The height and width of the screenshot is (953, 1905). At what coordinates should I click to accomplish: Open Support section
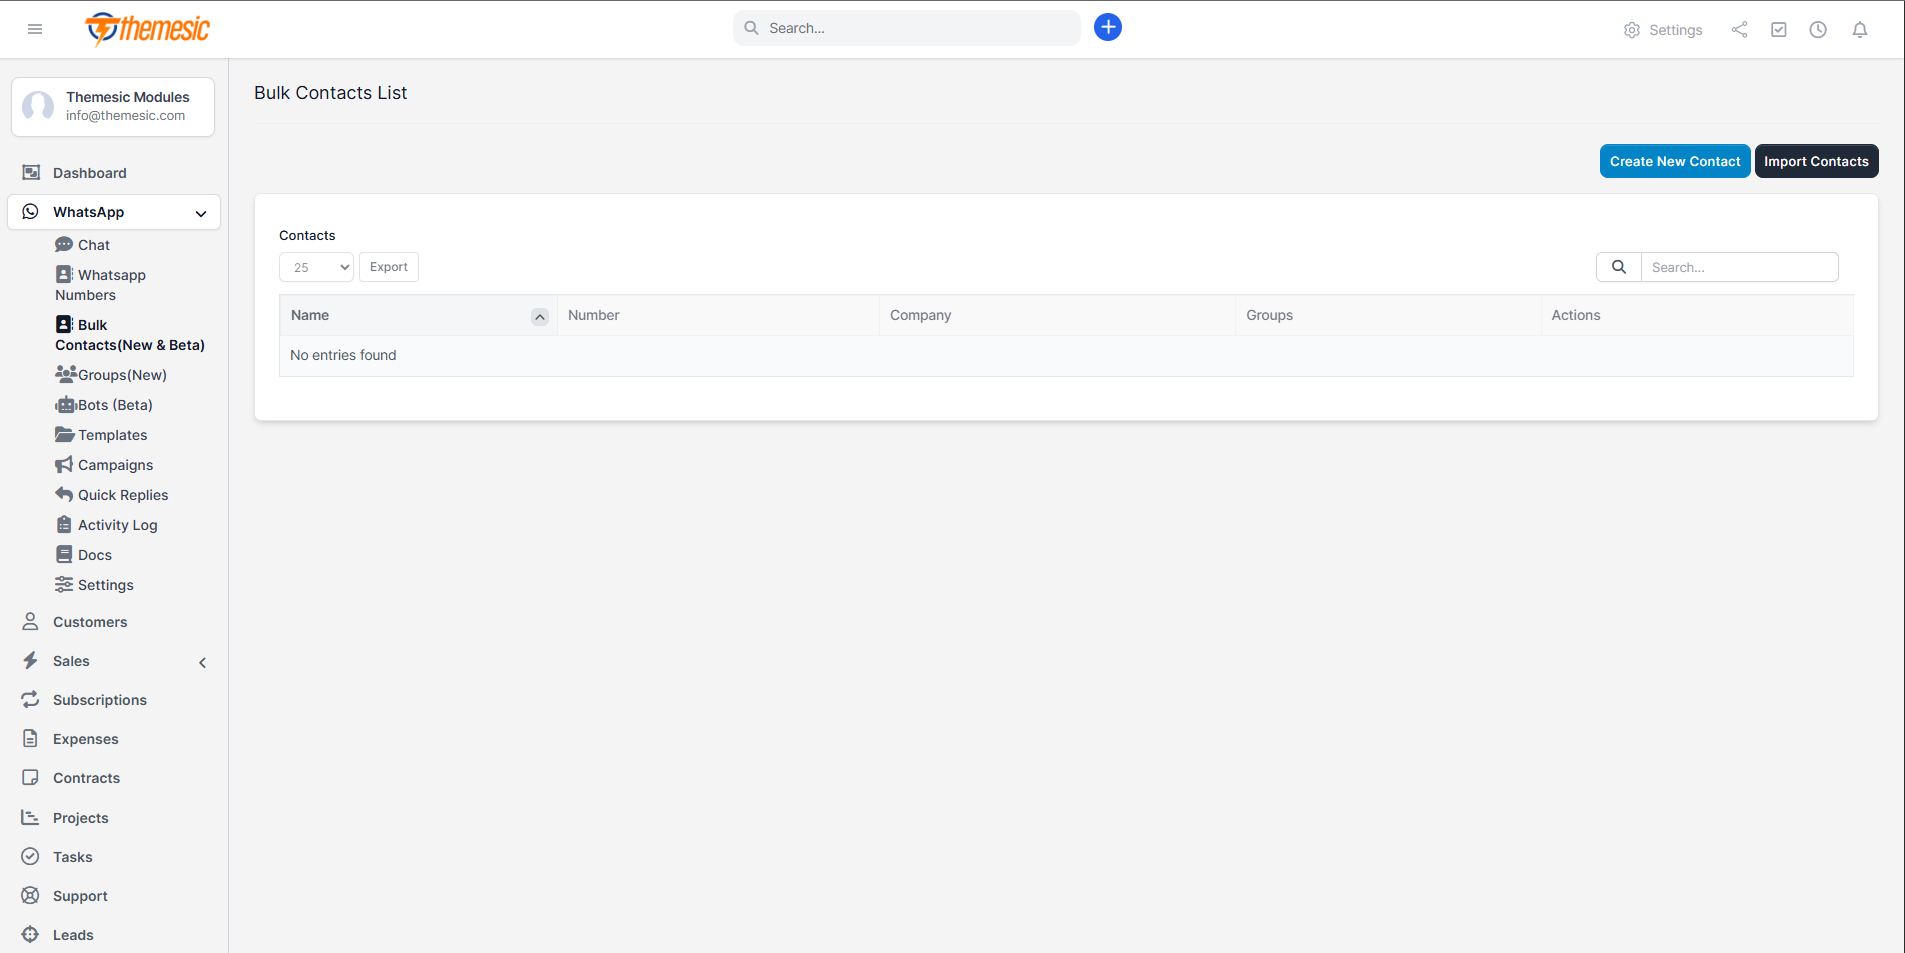click(80, 896)
